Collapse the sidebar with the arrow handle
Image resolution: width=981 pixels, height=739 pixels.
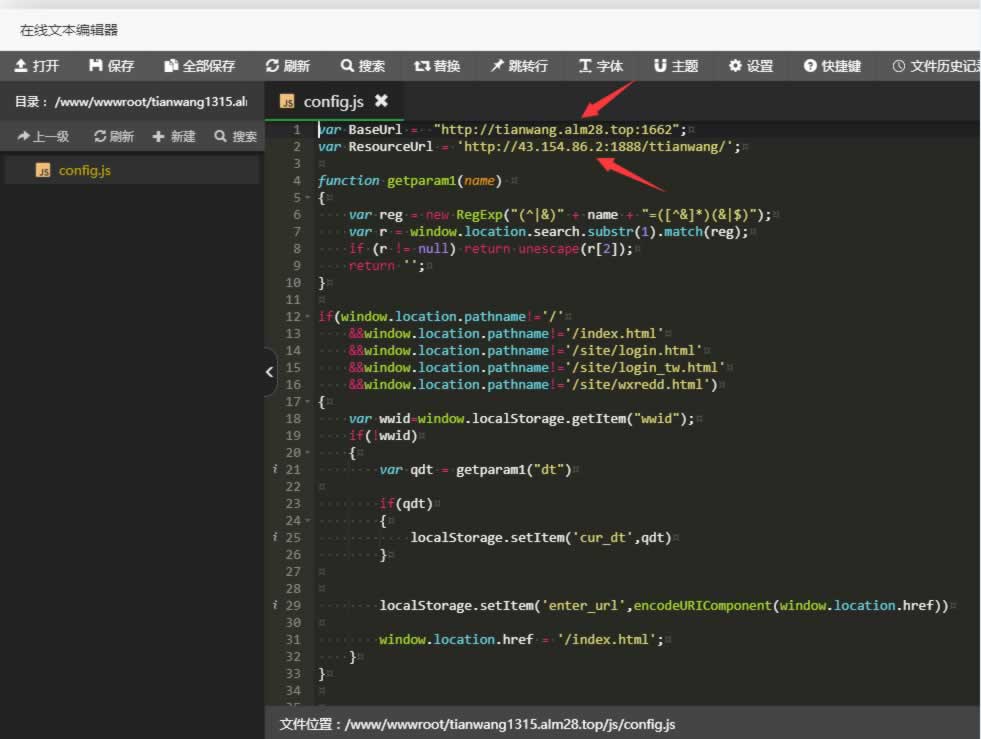[x=269, y=372]
